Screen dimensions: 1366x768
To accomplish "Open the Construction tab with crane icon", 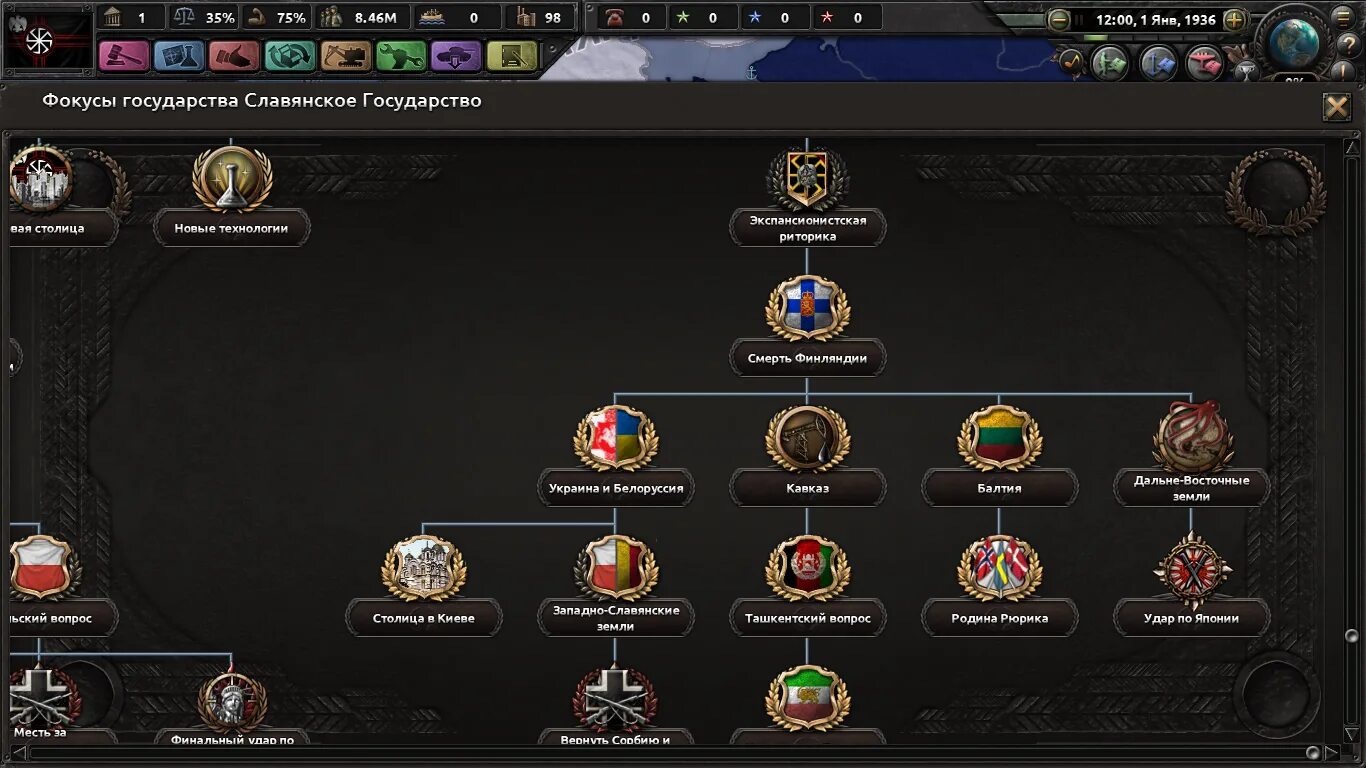I will pos(346,56).
